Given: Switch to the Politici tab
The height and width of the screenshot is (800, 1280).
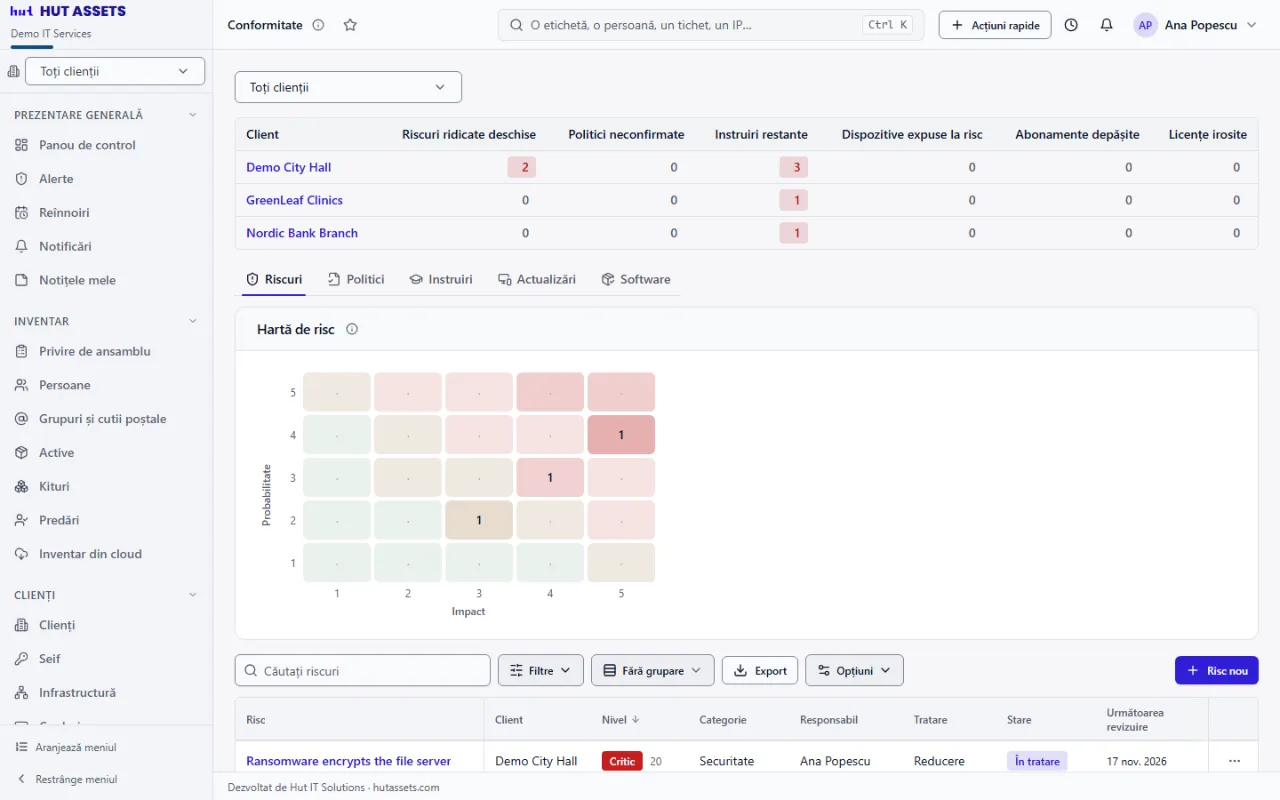Looking at the screenshot, I should [356, 279].
